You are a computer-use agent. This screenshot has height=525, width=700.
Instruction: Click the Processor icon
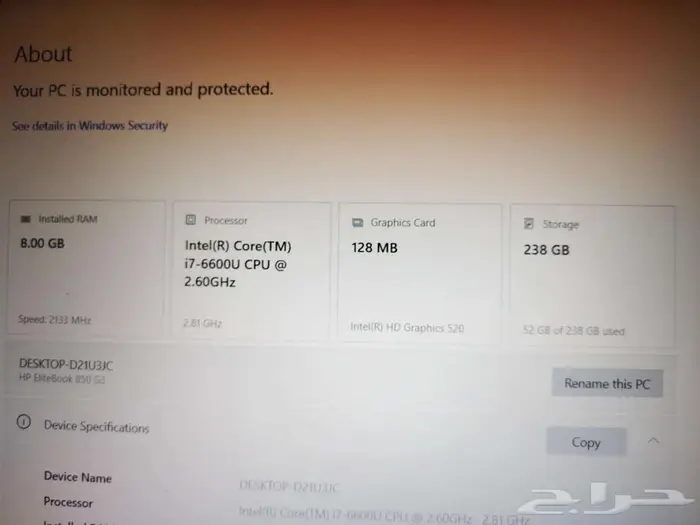click(191, 220)
